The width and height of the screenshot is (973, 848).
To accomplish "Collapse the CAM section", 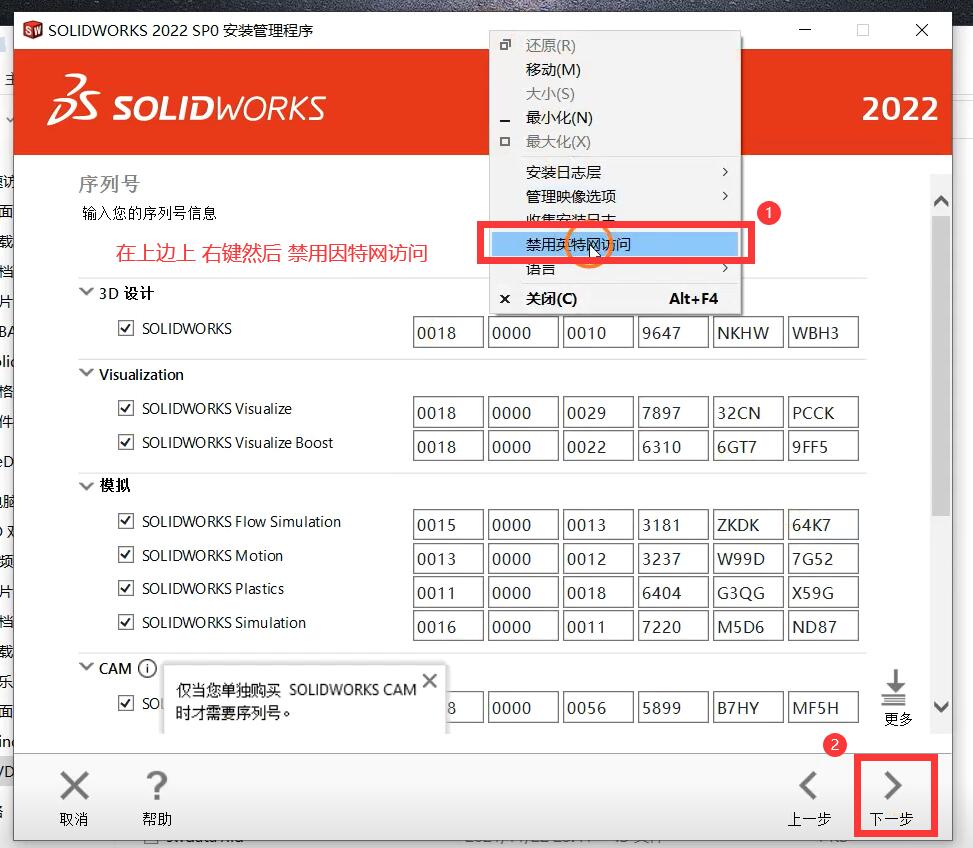I will point(86,667).
